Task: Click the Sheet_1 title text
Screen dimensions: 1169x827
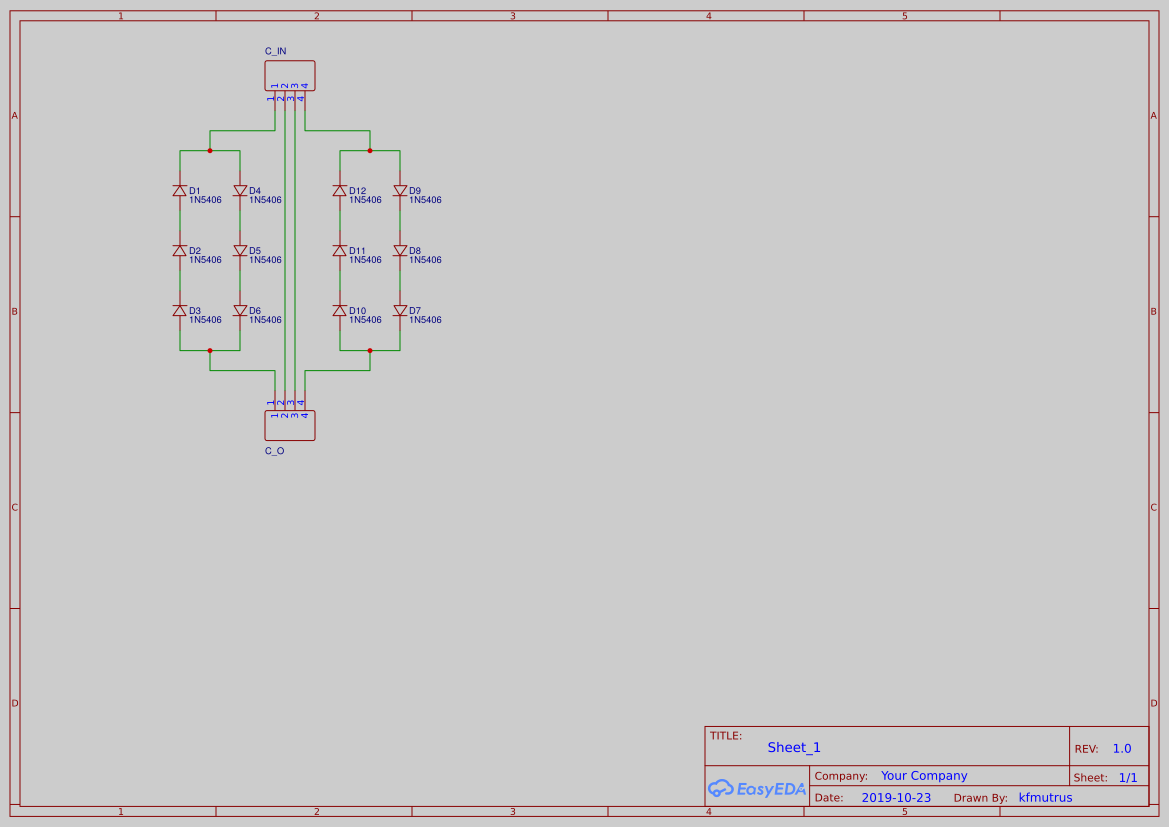Action: click(x=794, y=747)
